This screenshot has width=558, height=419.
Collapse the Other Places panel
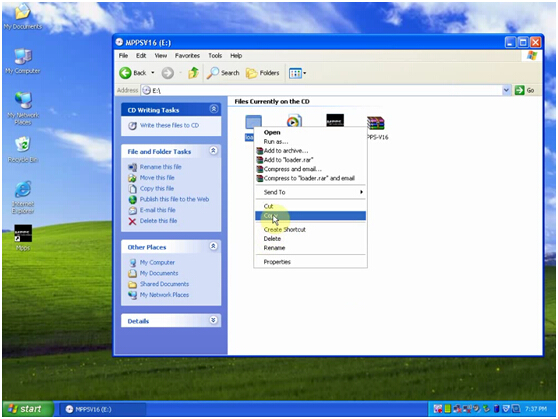(x=213, y=246)
